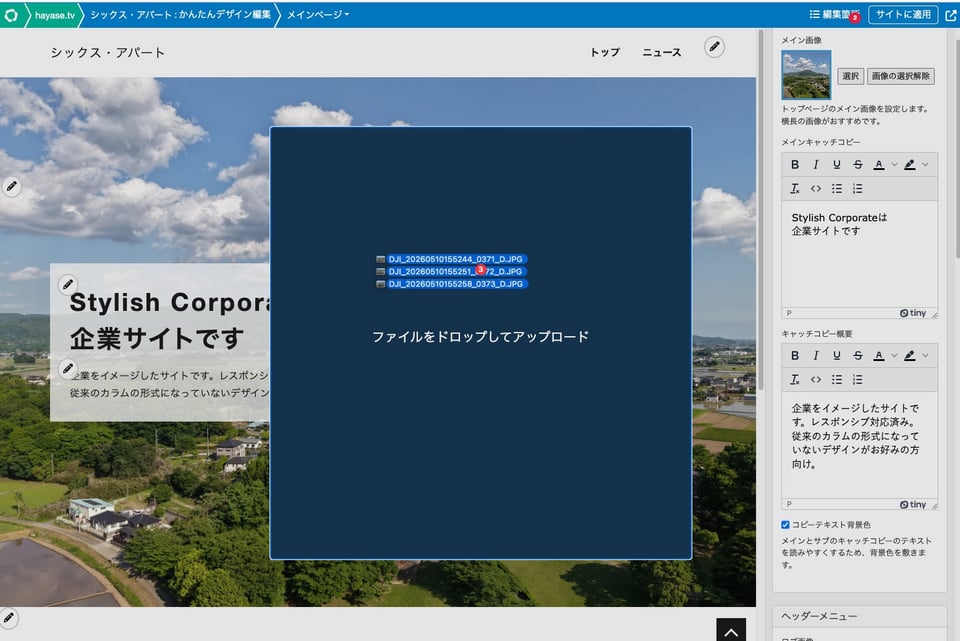This screenshot has width=960, height=641.
Task: Insert bullet list in キャッチコピー概要 editor
Action: [x=836, y=380]
